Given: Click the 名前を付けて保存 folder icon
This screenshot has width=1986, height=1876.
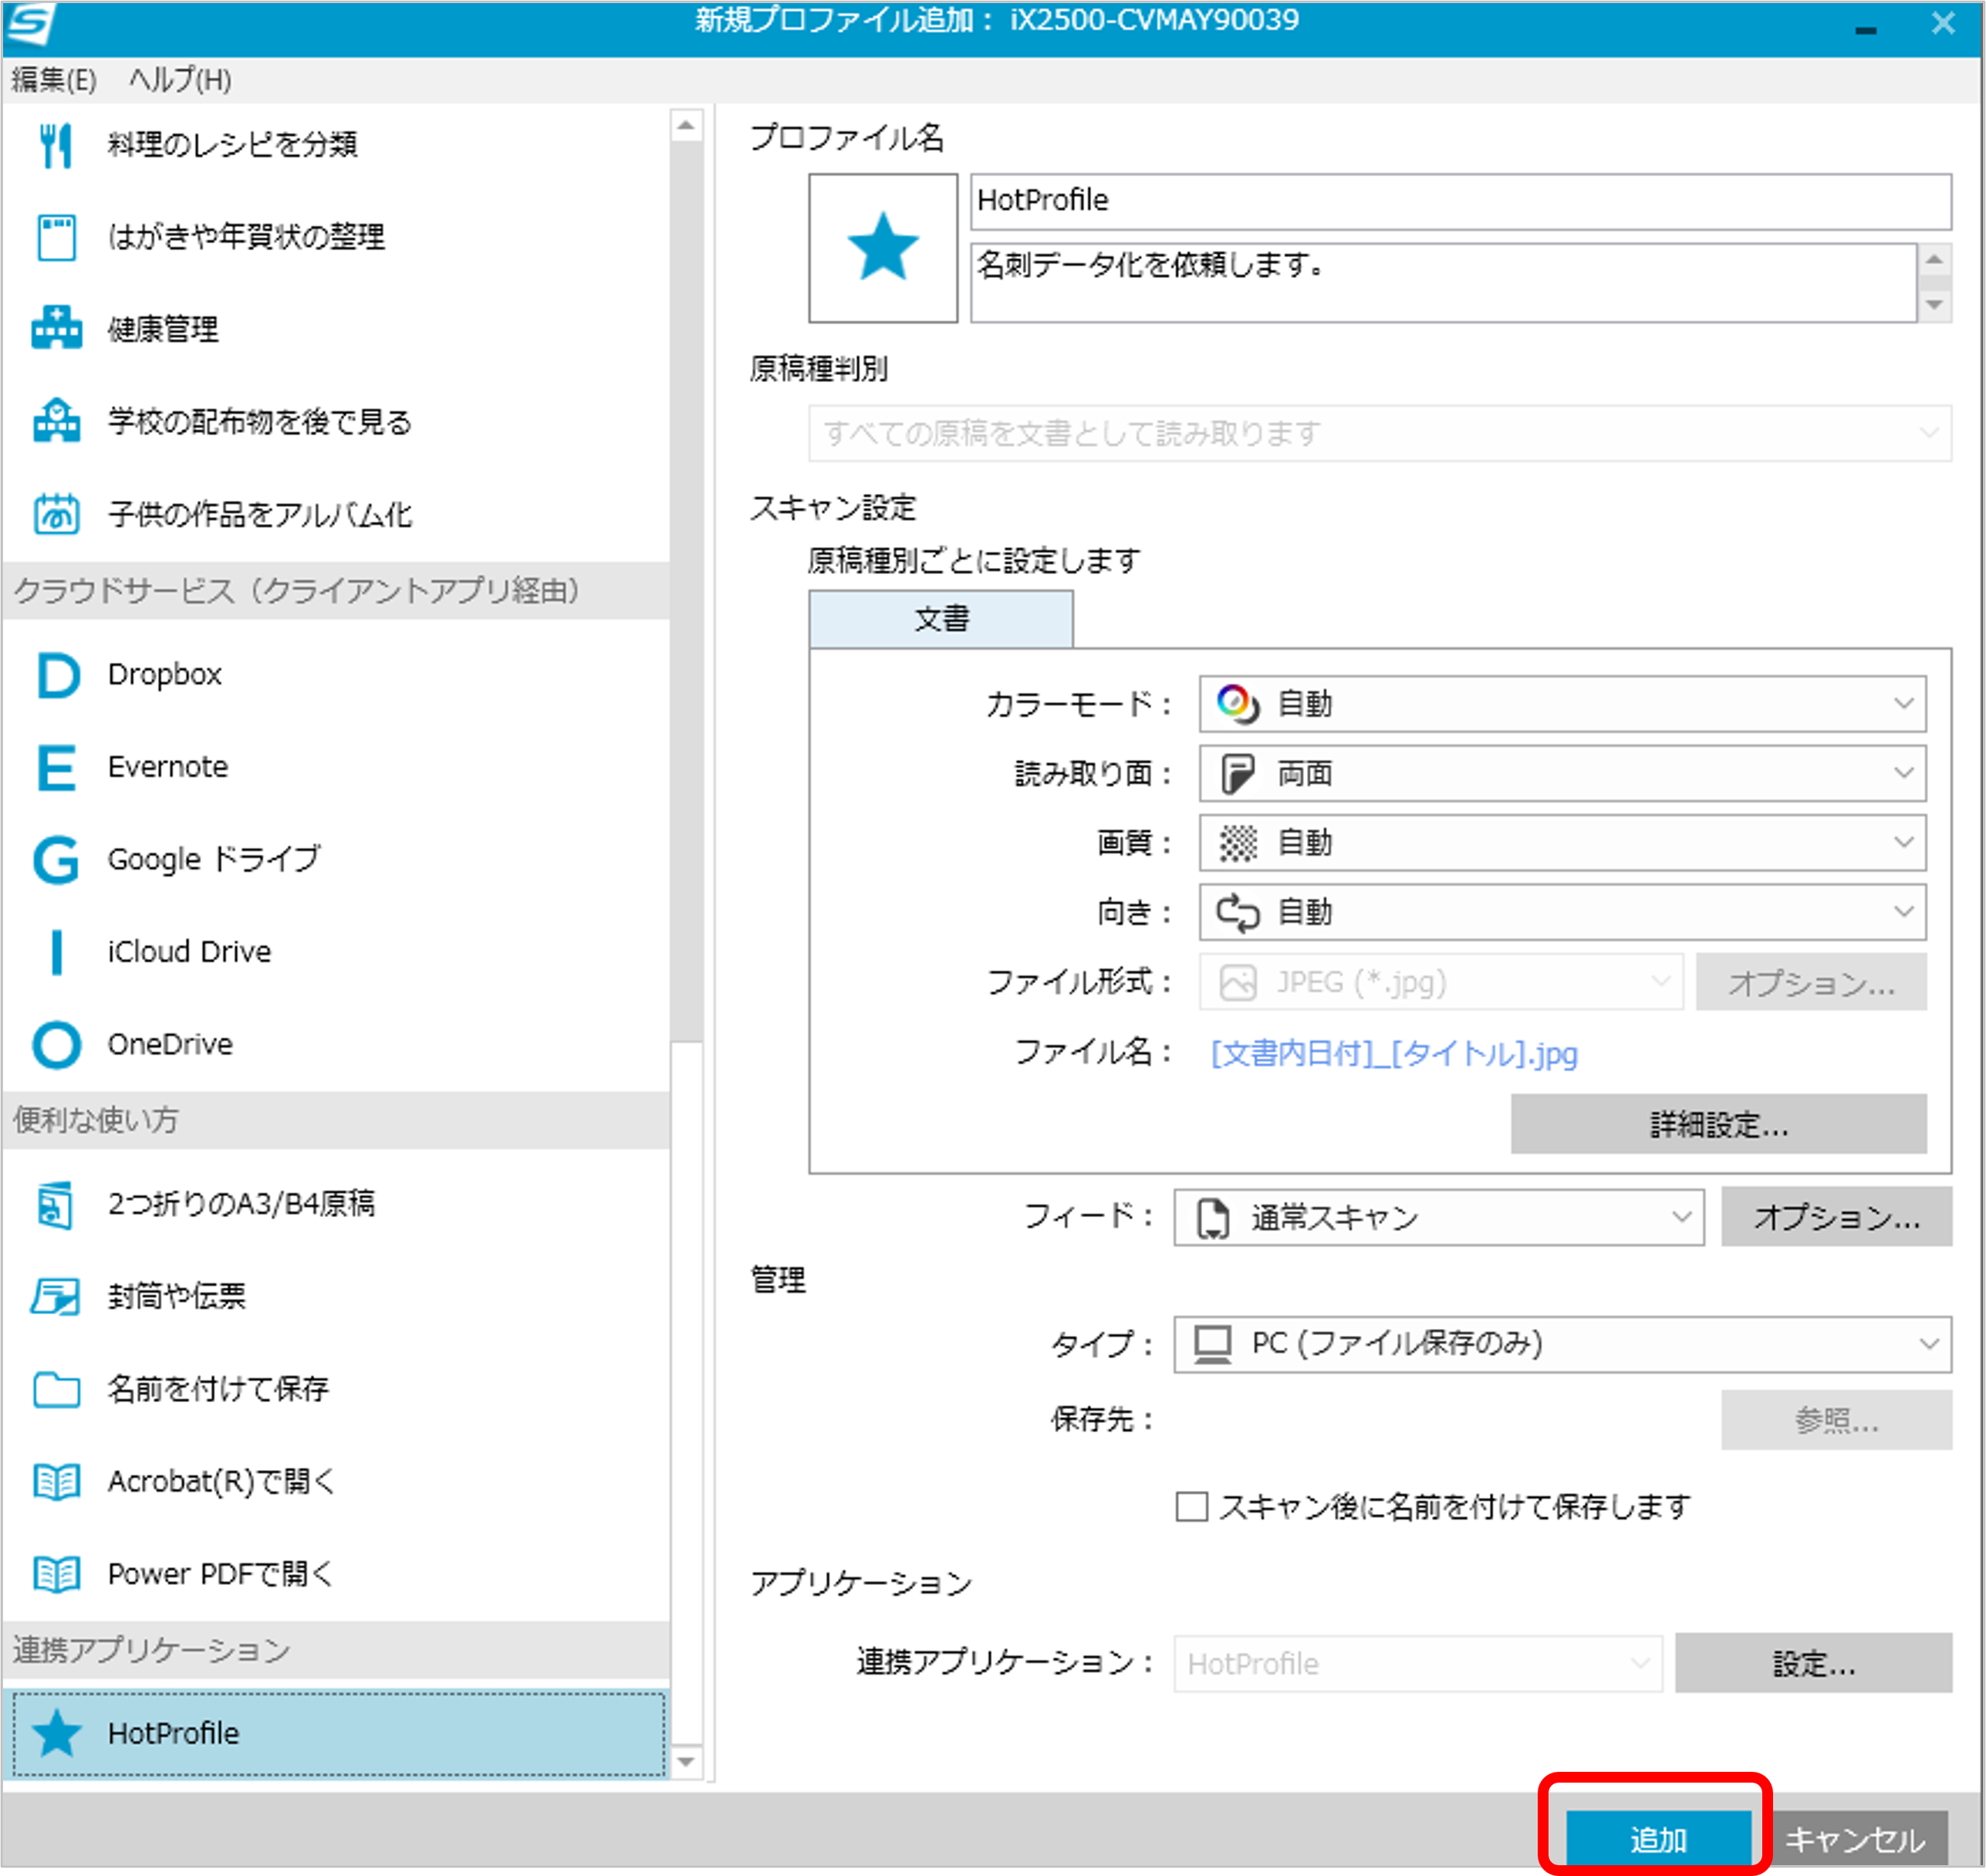Looking at the screenshot, I should [x=57, y=1389].
